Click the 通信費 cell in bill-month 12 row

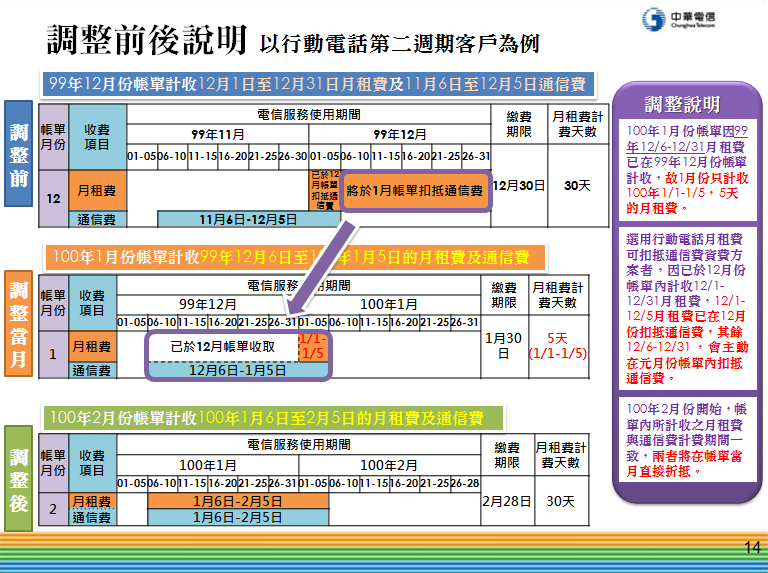pyautogui.click(x=97, y=219)
